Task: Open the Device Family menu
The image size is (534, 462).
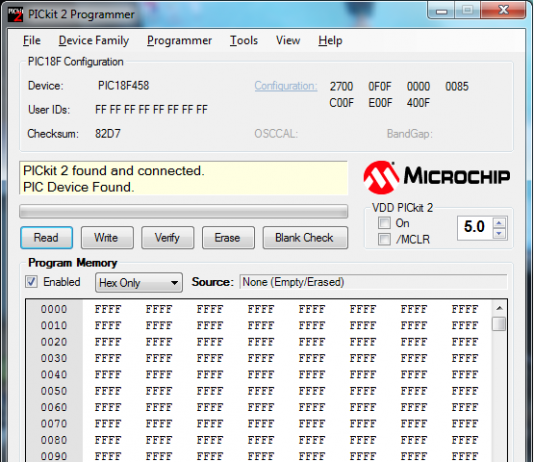Action: point(94,41)
